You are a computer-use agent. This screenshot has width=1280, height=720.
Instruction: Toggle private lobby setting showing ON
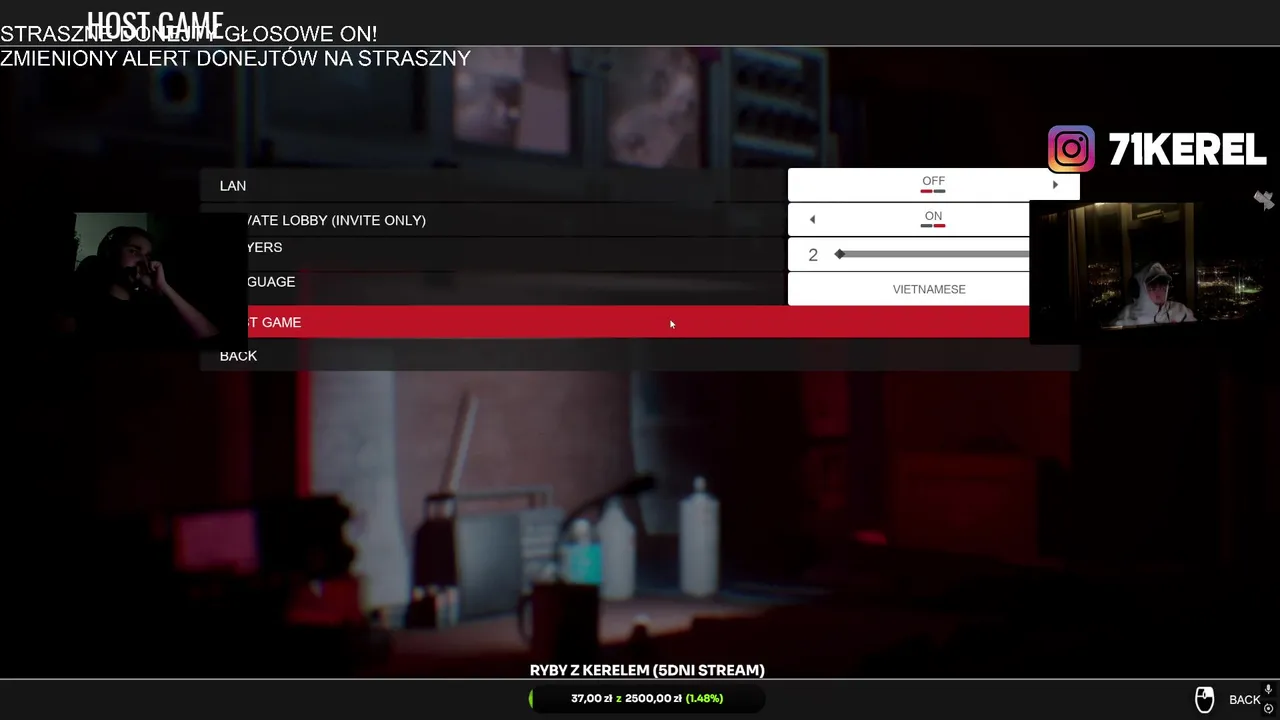click(933, 219)
